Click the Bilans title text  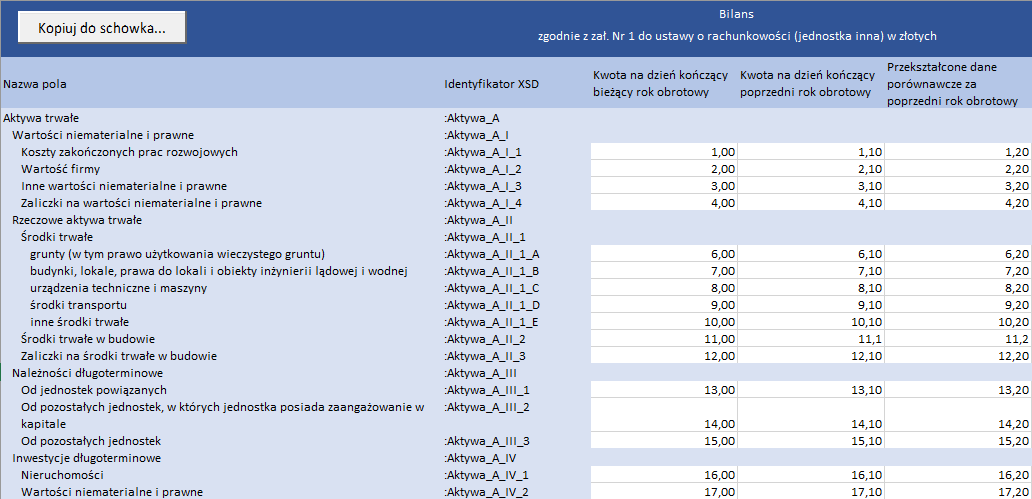click(736, 14)
